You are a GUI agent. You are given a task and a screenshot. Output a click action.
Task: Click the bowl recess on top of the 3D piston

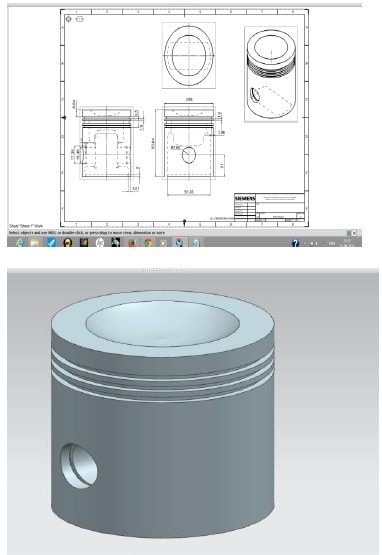163,324
